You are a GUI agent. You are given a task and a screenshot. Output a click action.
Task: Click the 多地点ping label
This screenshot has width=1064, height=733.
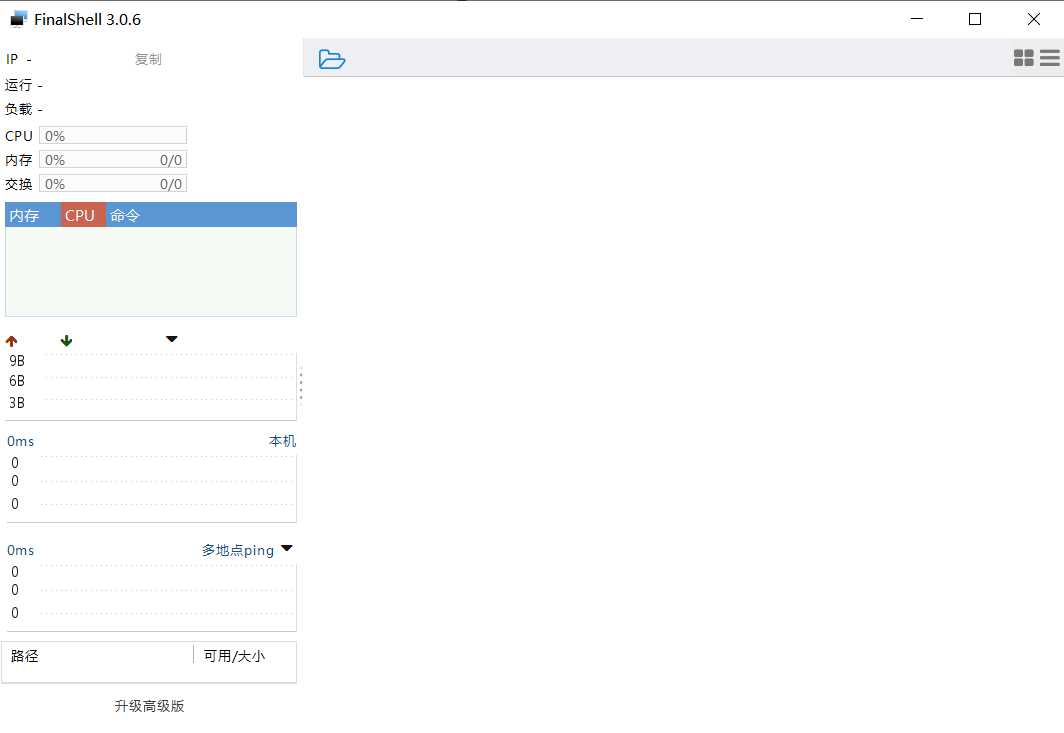pyautogui.click(x=238, y=550)
